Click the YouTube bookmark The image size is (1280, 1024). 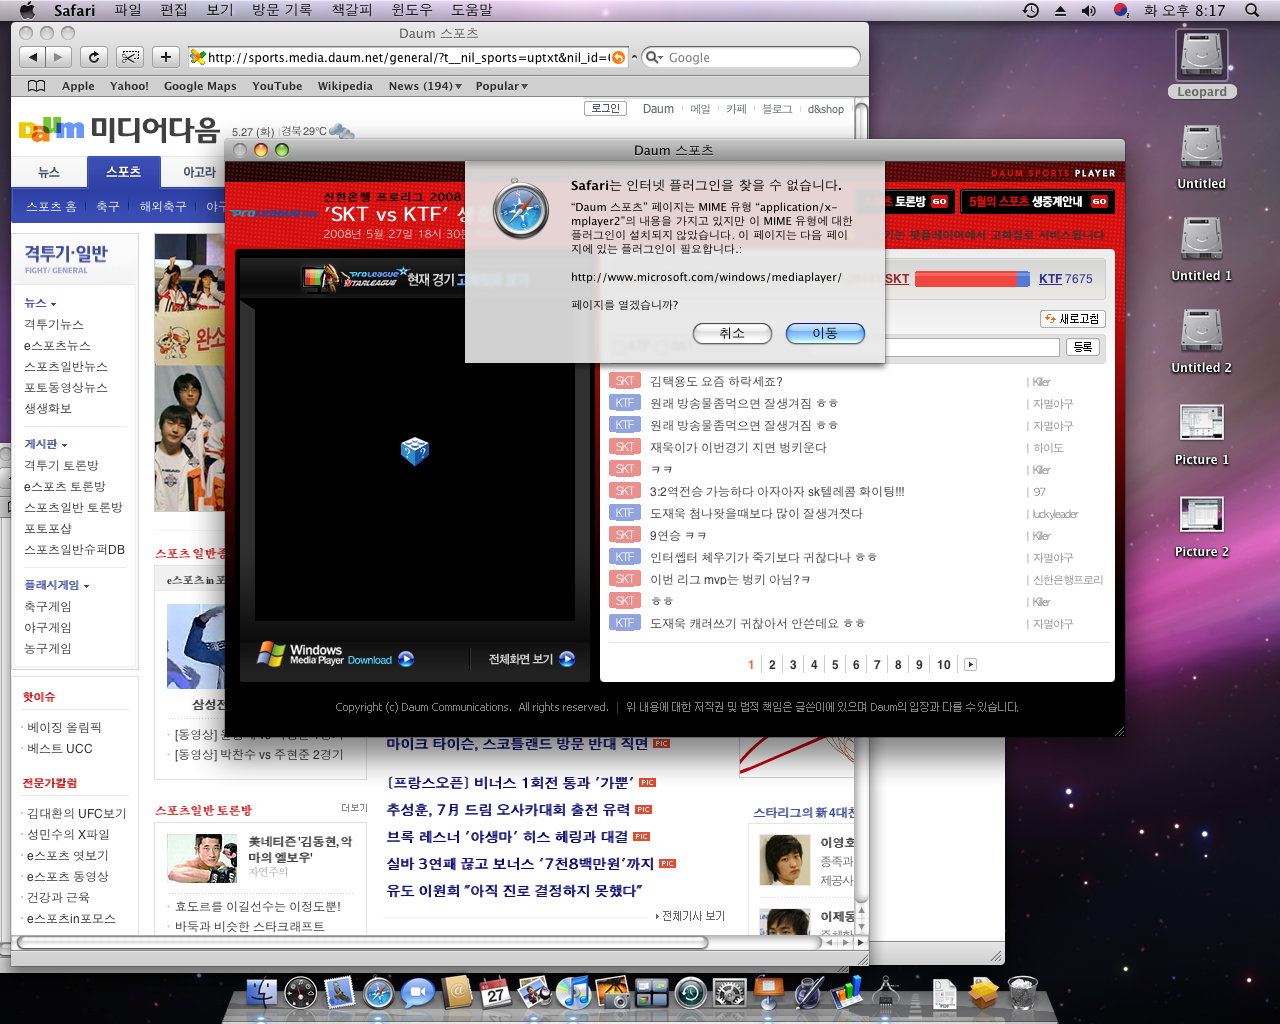point(277,86)
